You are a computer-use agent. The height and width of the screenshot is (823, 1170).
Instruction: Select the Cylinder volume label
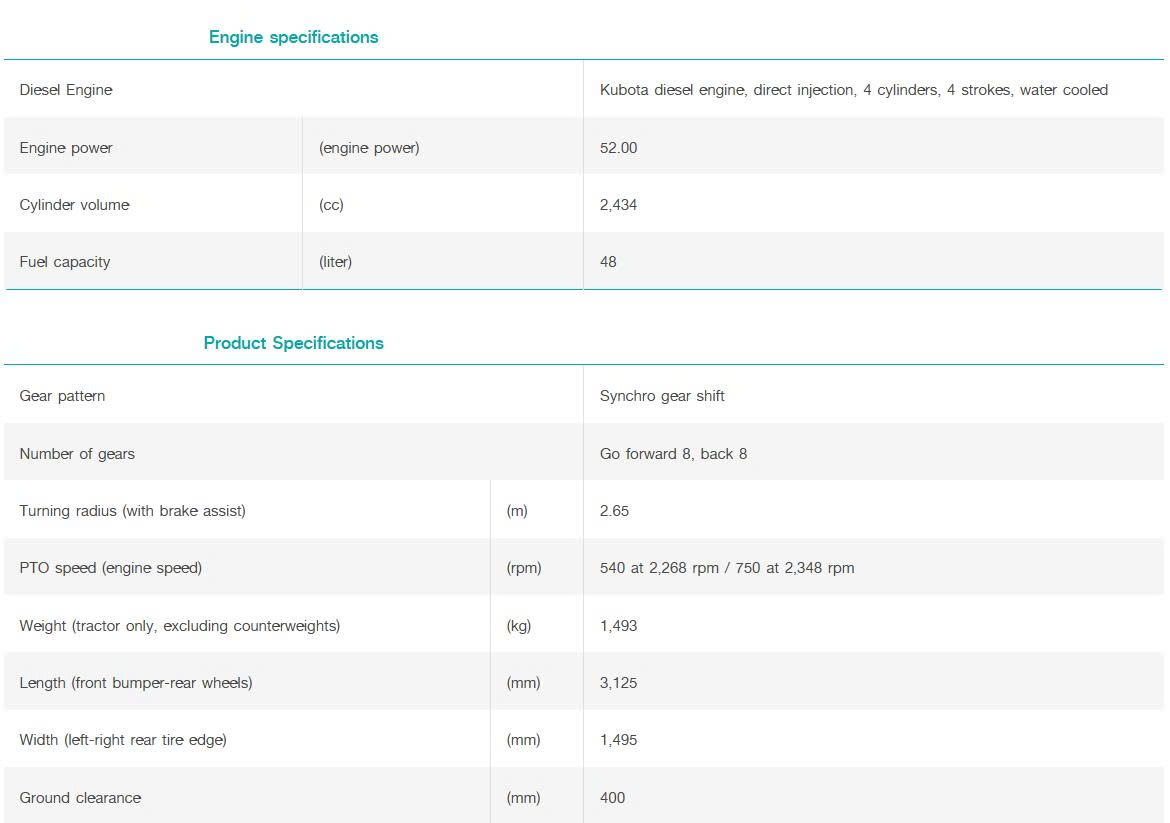coord(74,205)
